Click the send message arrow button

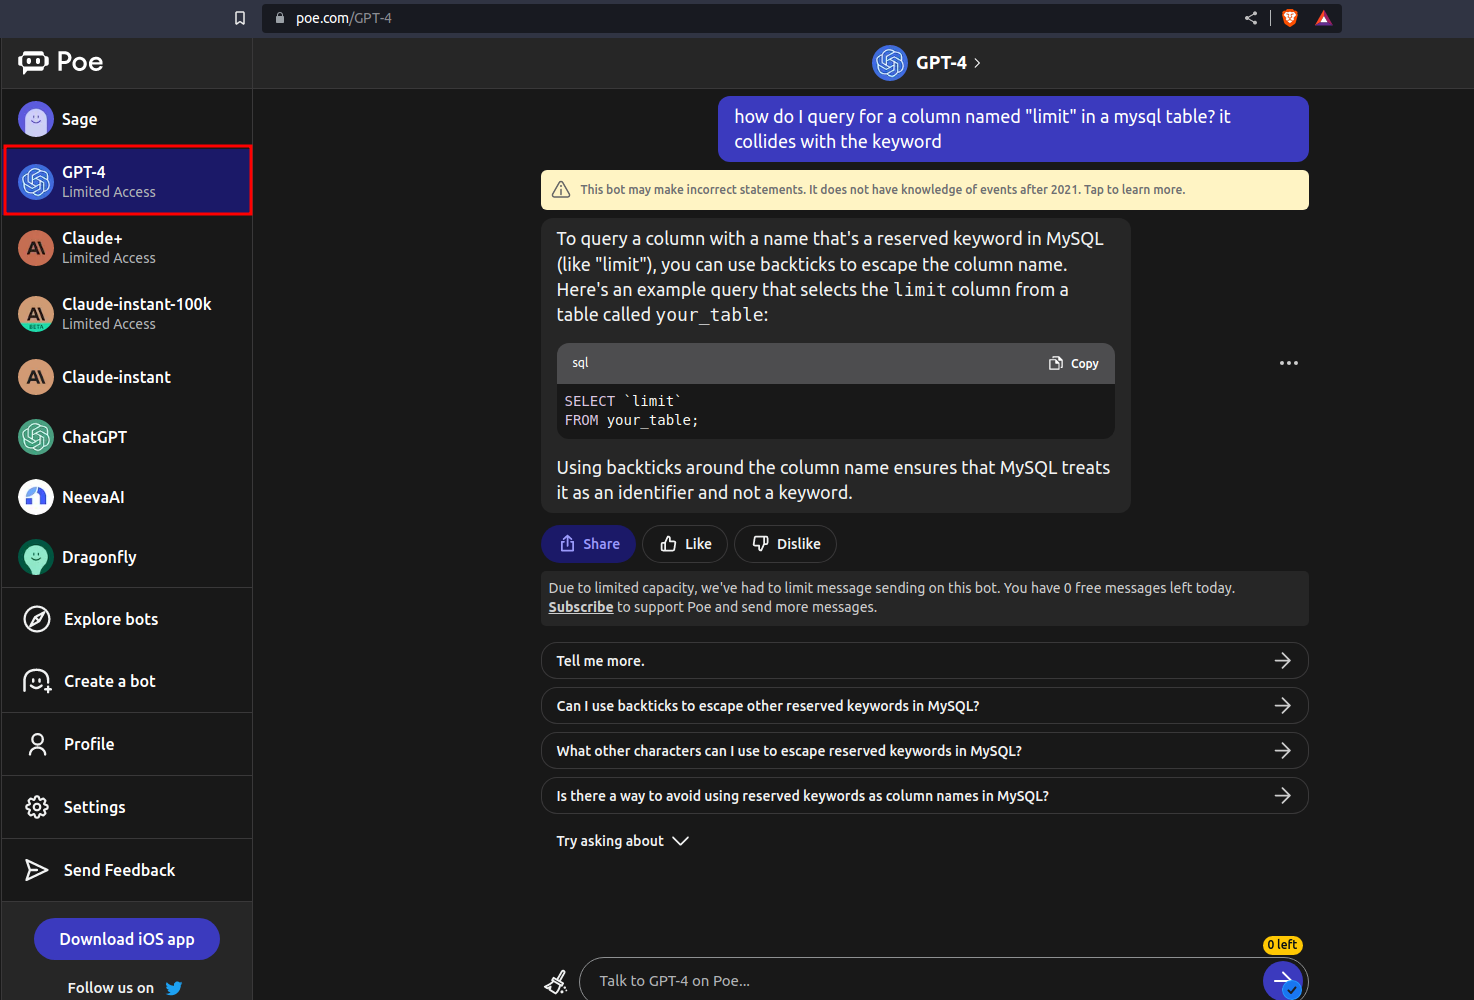click(x=1283, y=980)
